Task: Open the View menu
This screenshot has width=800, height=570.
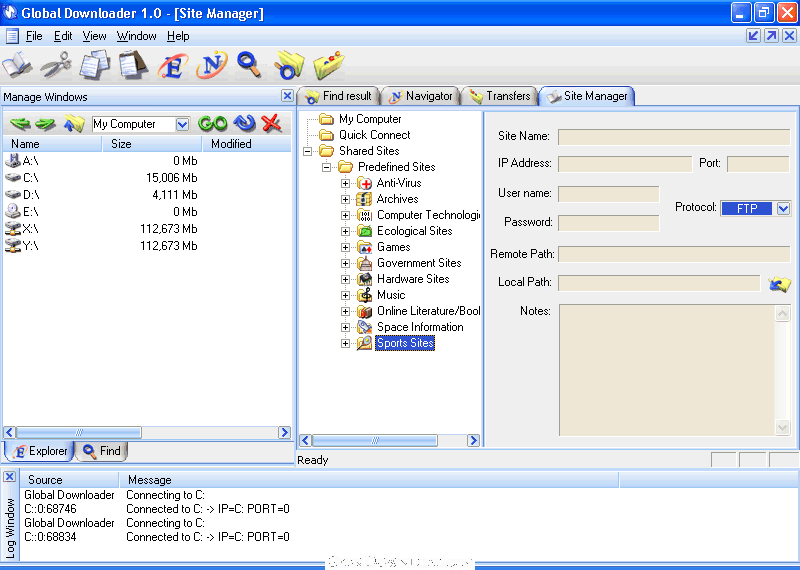Action: click(94, 36)
